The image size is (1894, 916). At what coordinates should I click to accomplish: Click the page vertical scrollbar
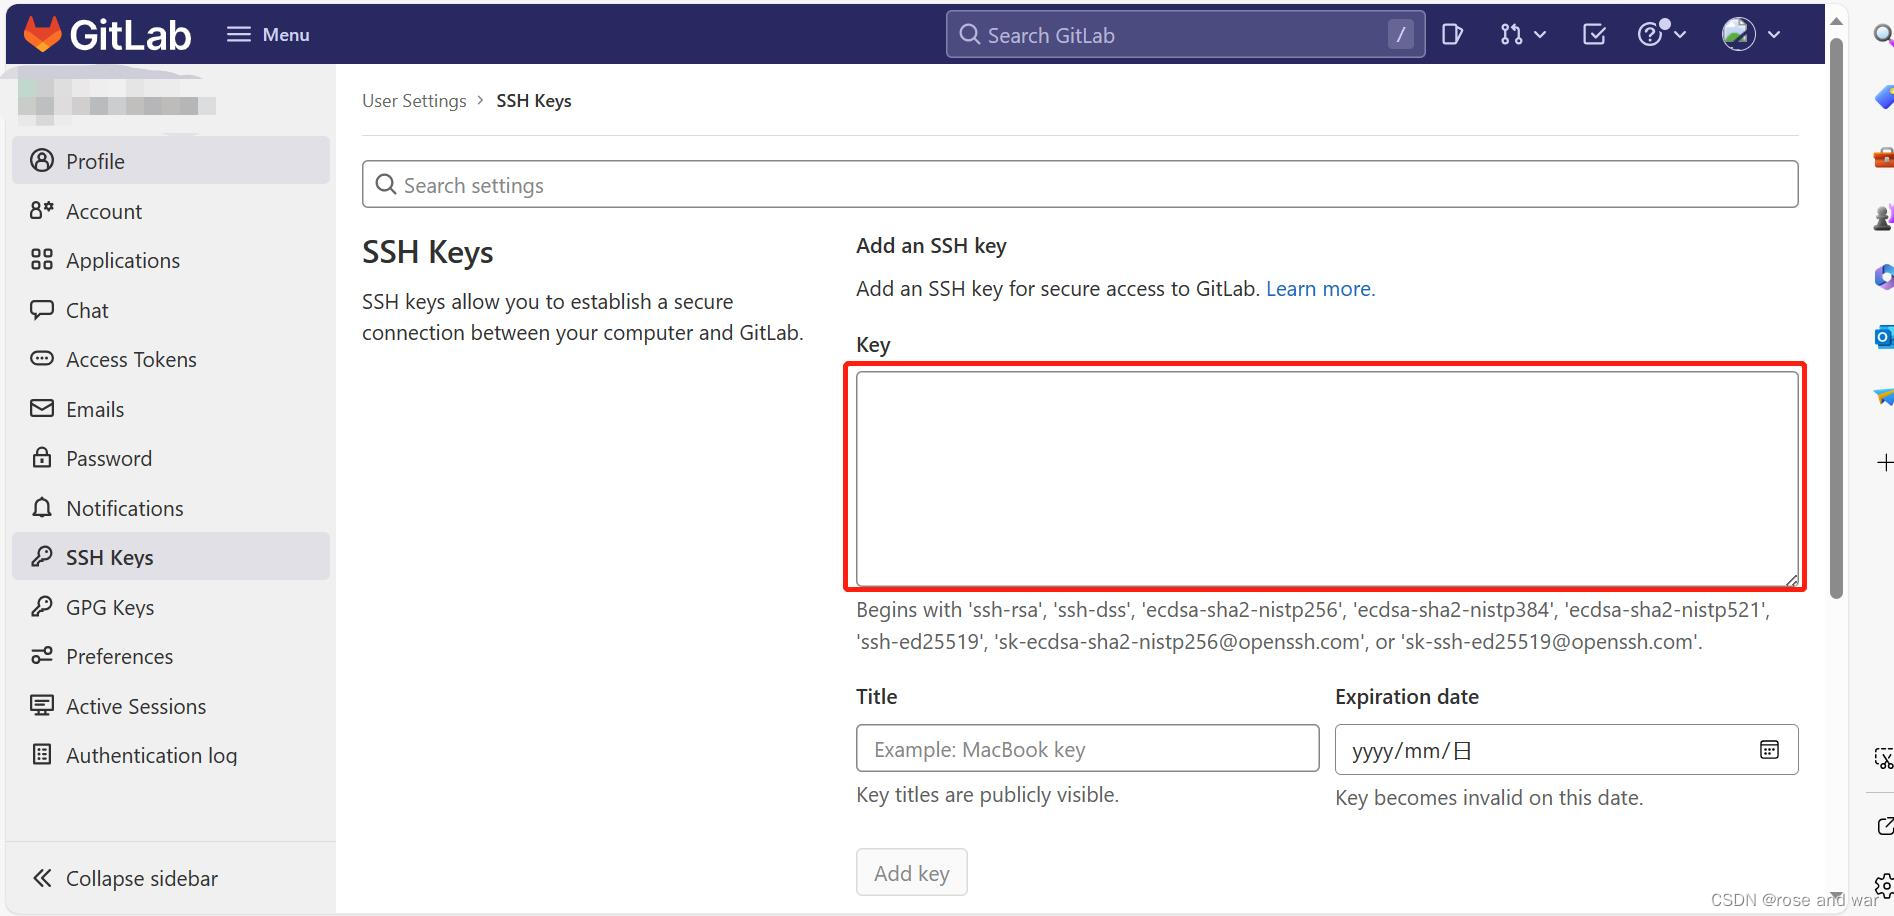coord(1836,318)
